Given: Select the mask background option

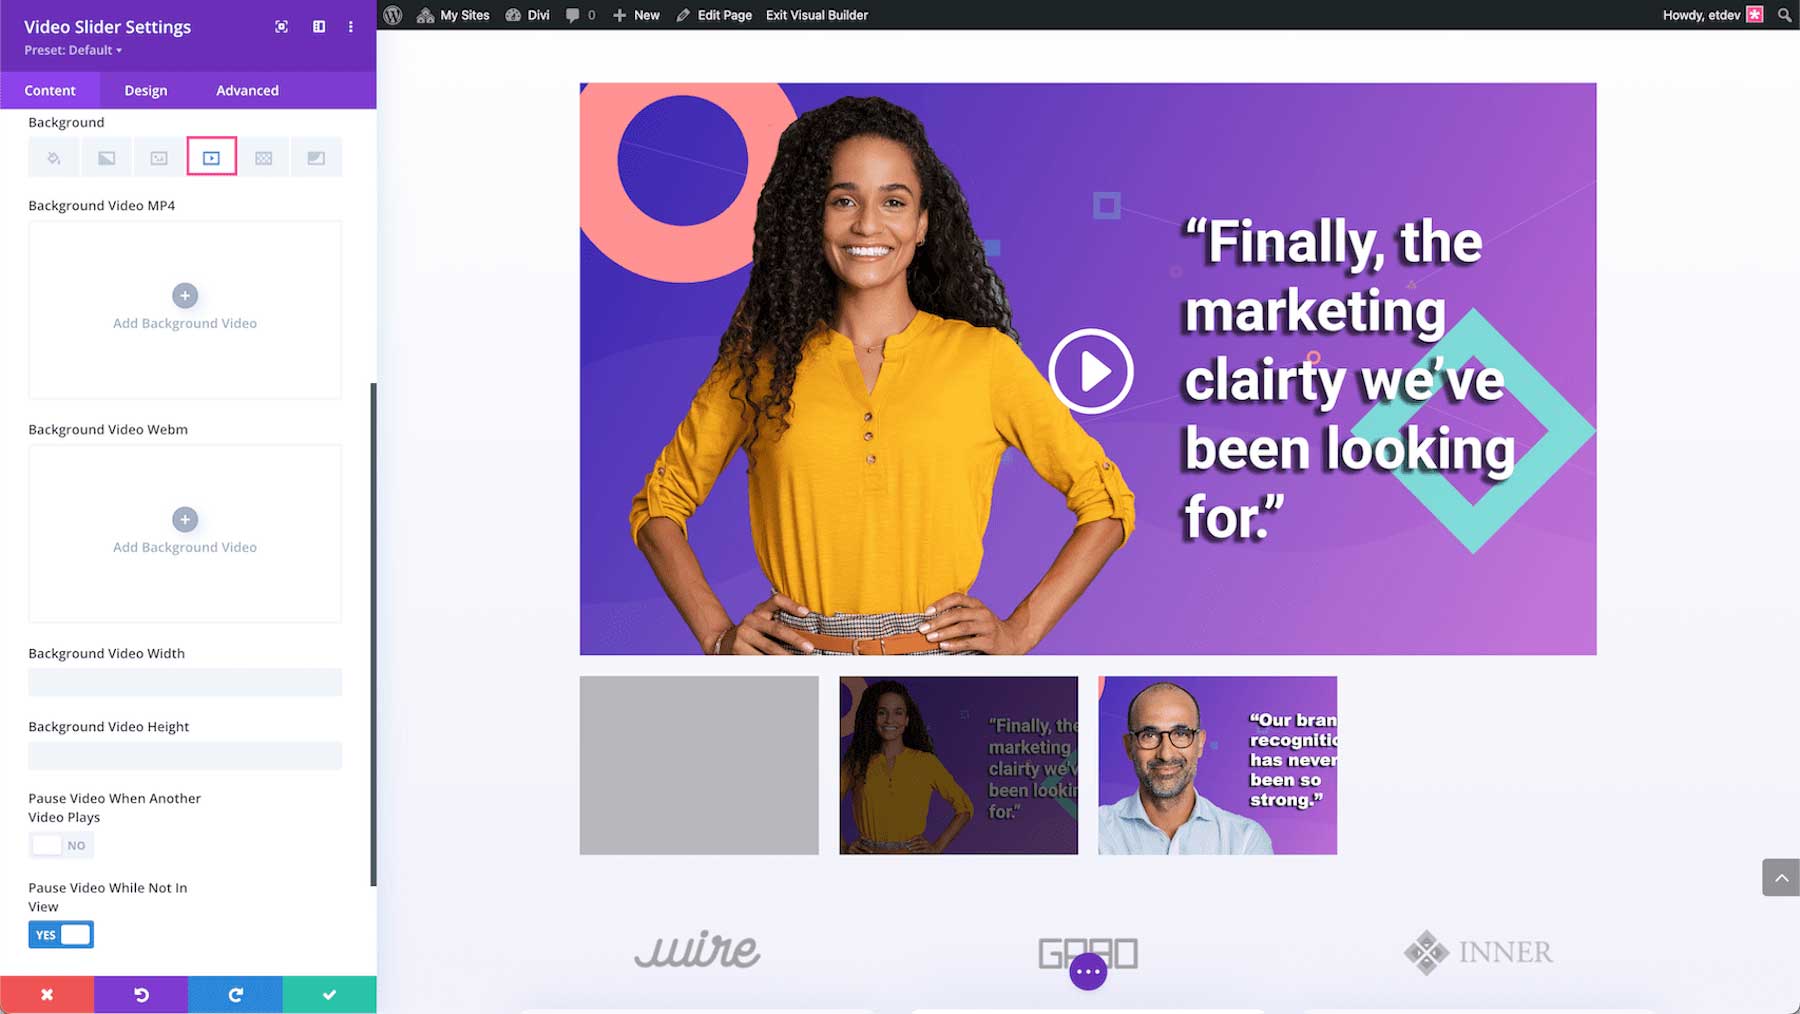Looking at the screenshot, I should 318,156.
